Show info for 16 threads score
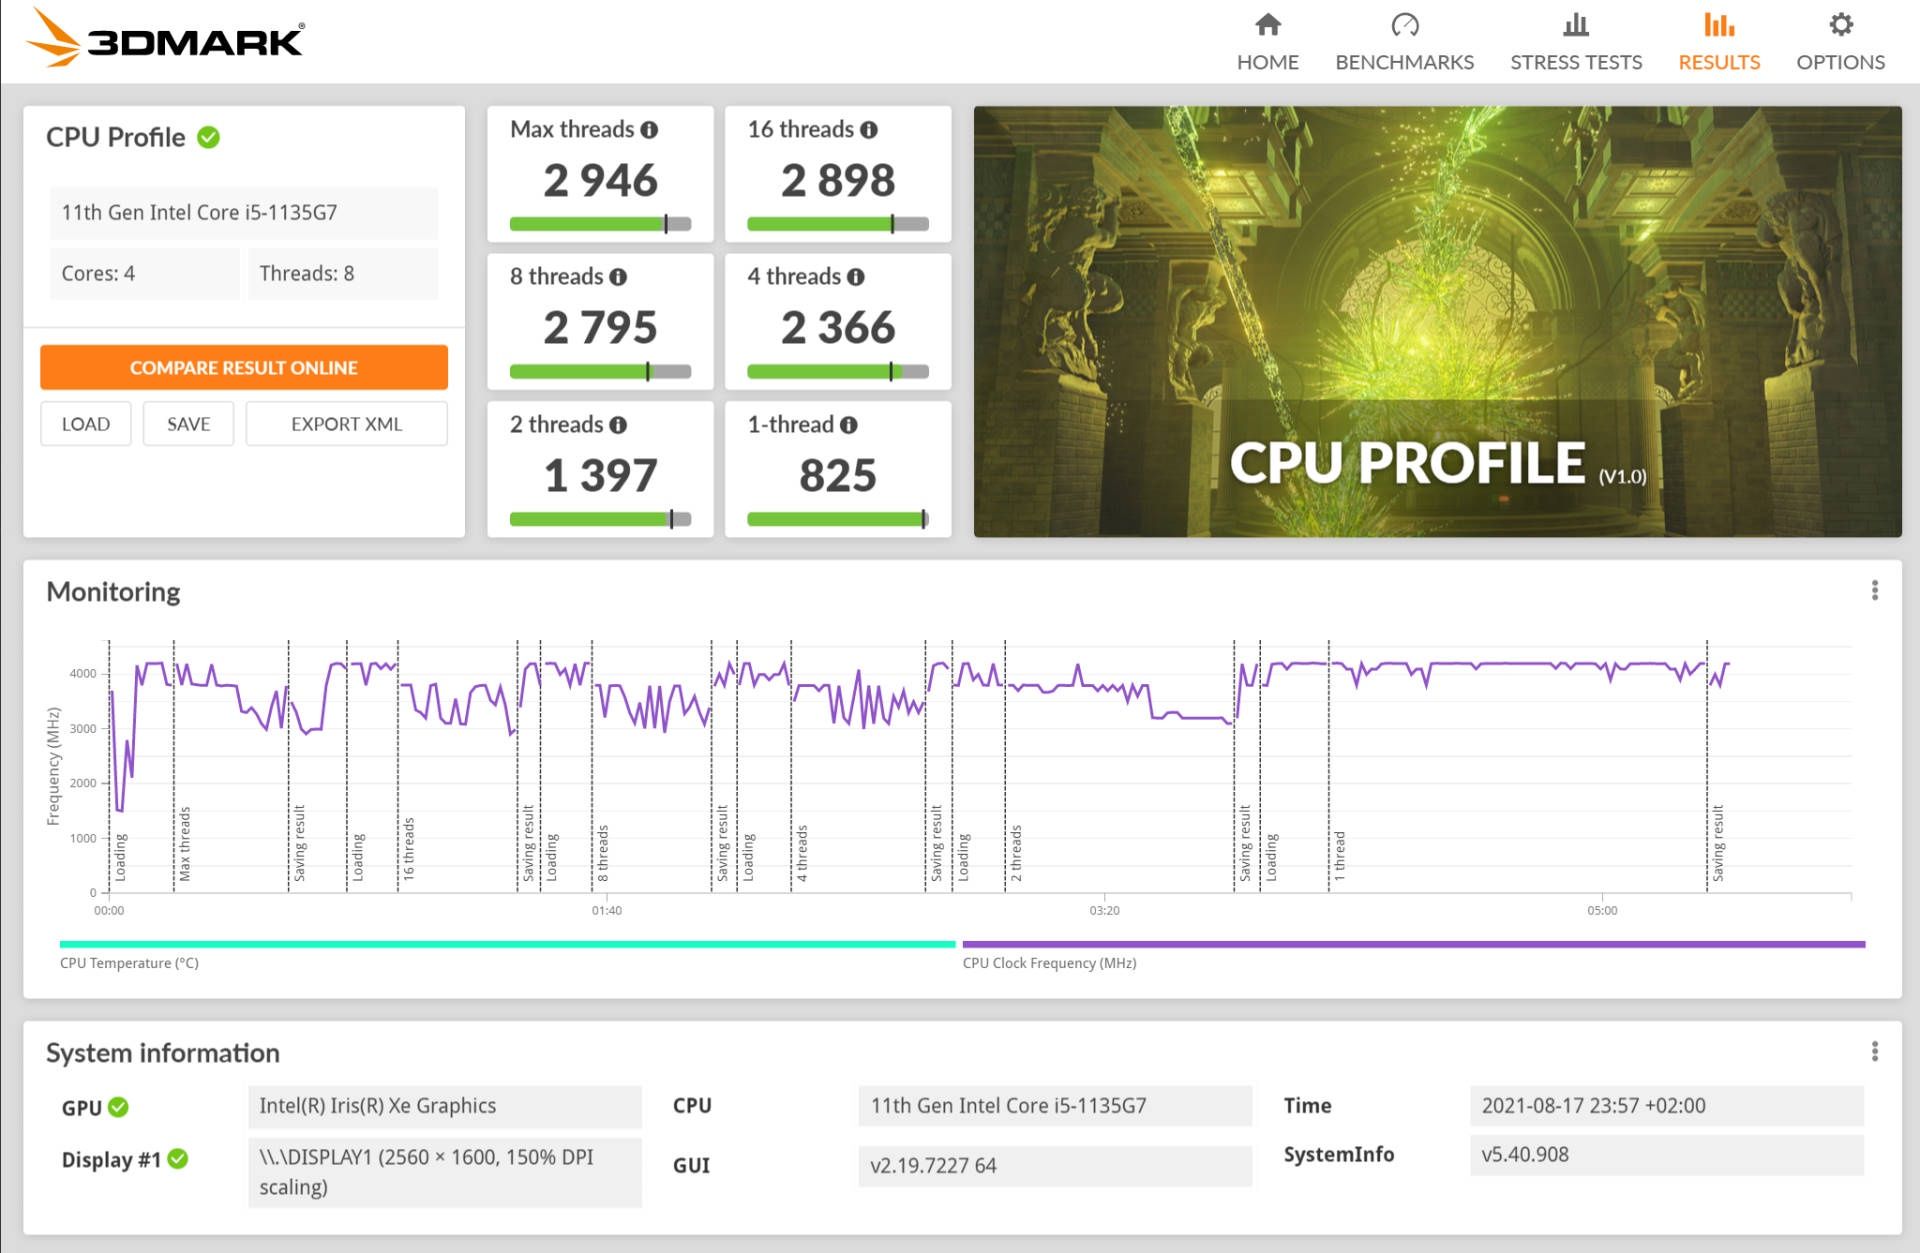The image size is (1920, 1253). 869,130
